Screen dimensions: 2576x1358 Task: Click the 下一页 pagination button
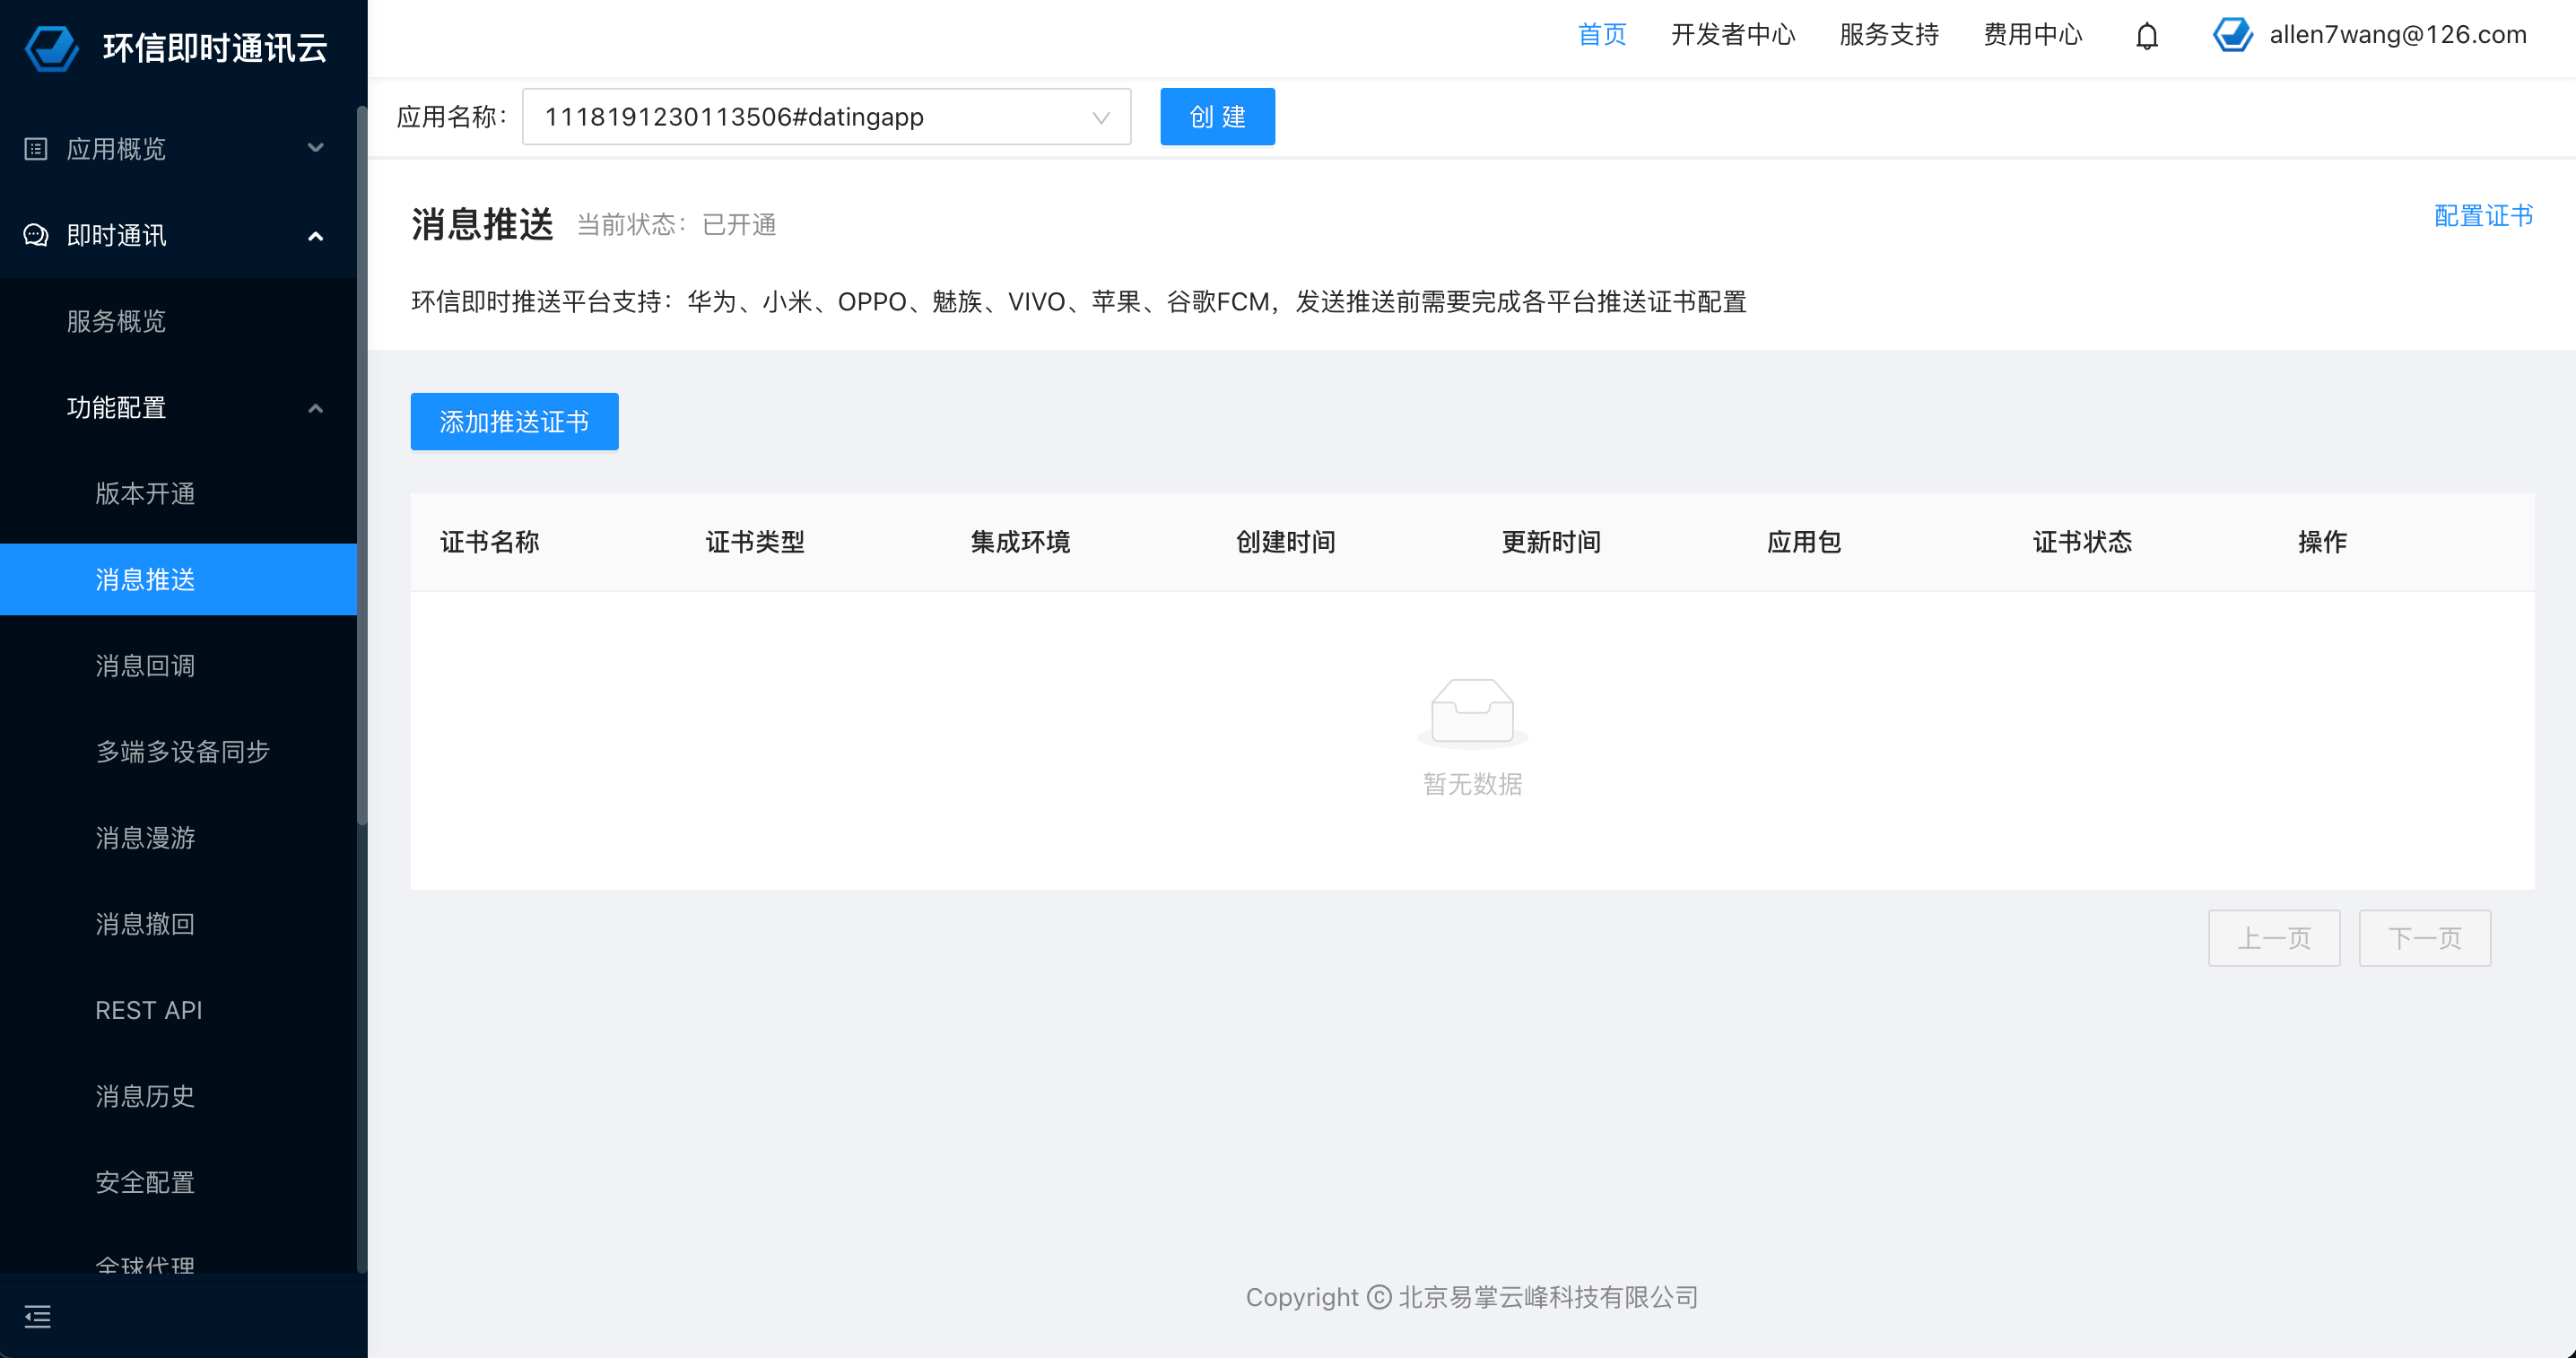click(2424, 937)
